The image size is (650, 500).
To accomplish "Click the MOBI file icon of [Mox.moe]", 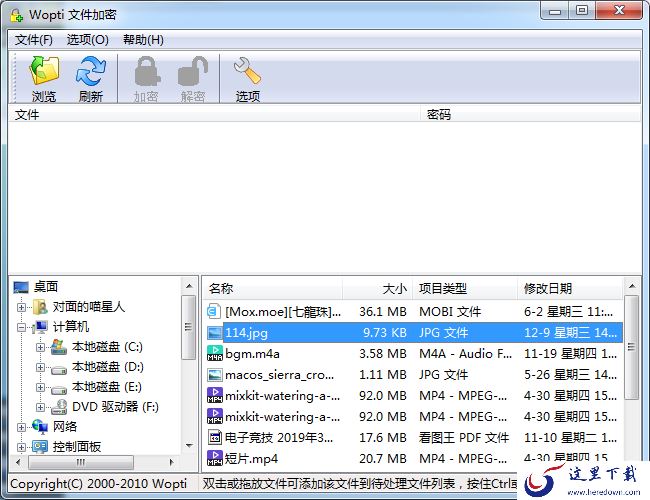I will tap(214, 311).
